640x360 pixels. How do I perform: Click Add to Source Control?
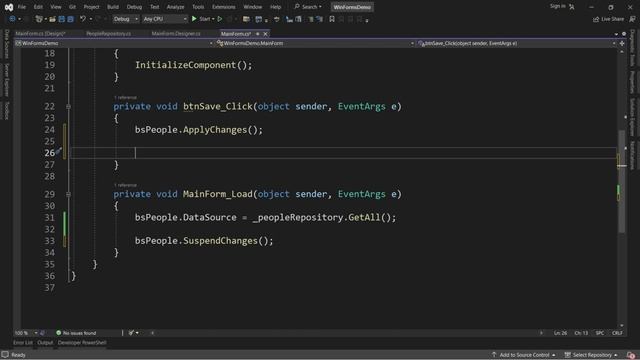pyautogui.click(x=524, y=355)
